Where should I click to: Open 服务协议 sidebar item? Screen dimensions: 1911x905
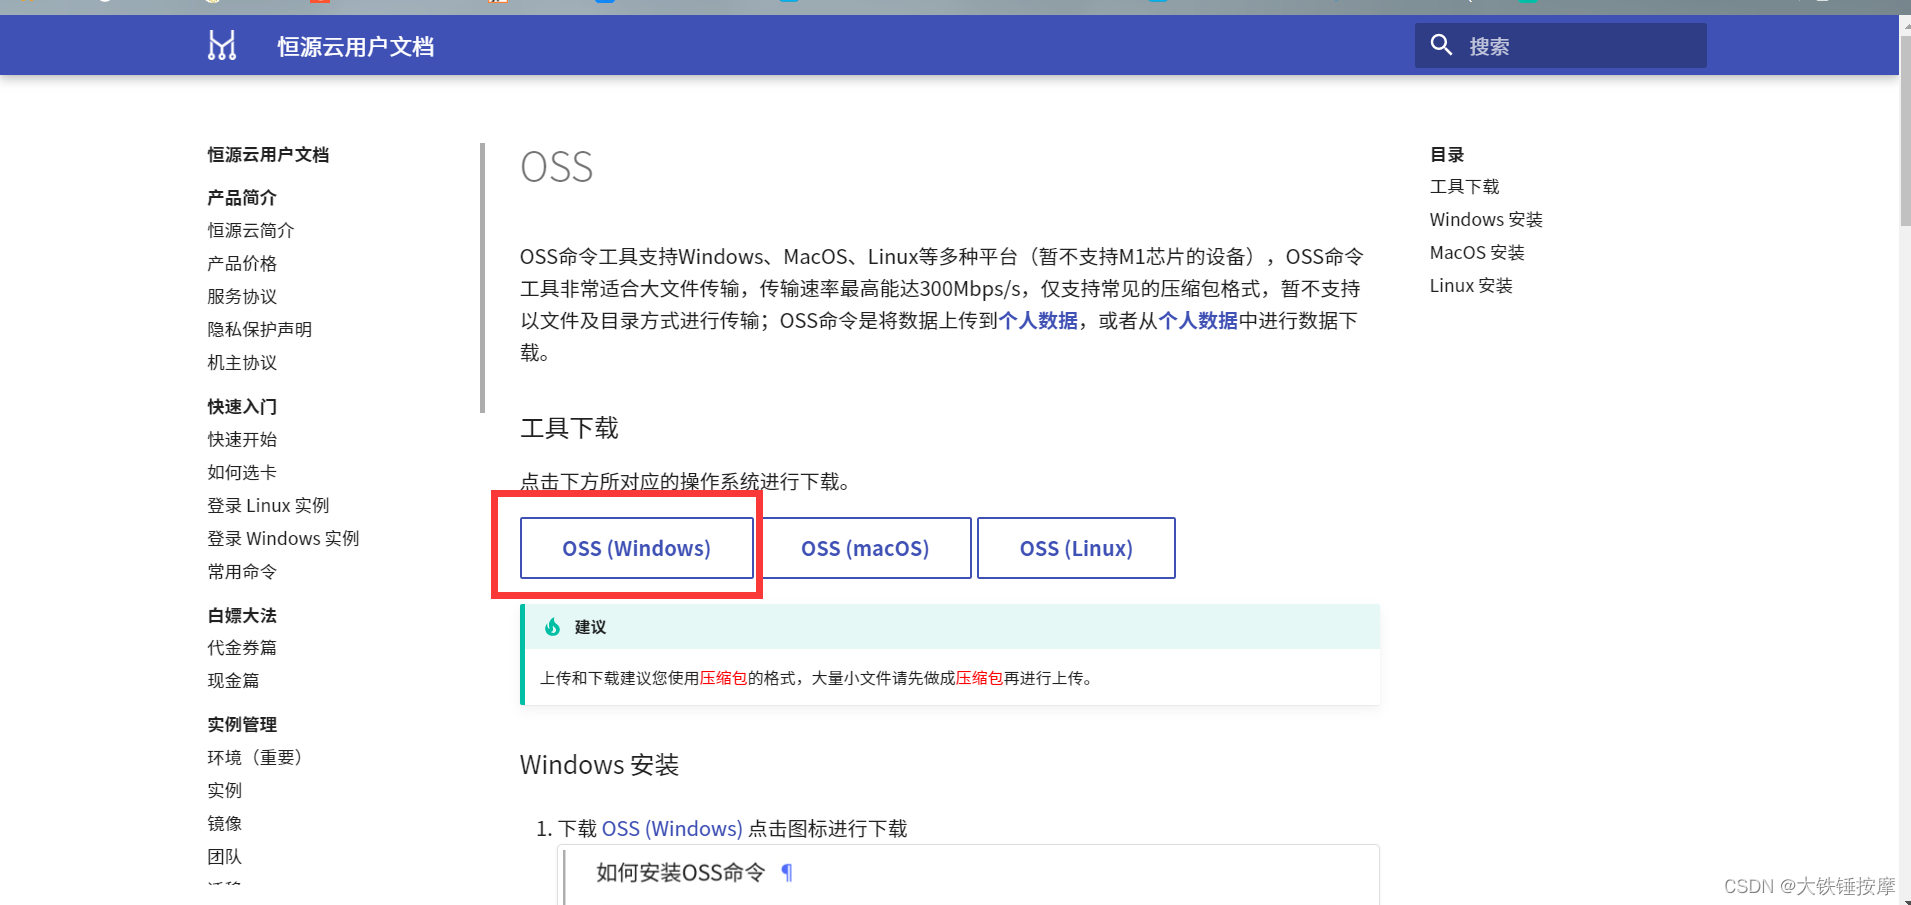(x=242, y=297)
